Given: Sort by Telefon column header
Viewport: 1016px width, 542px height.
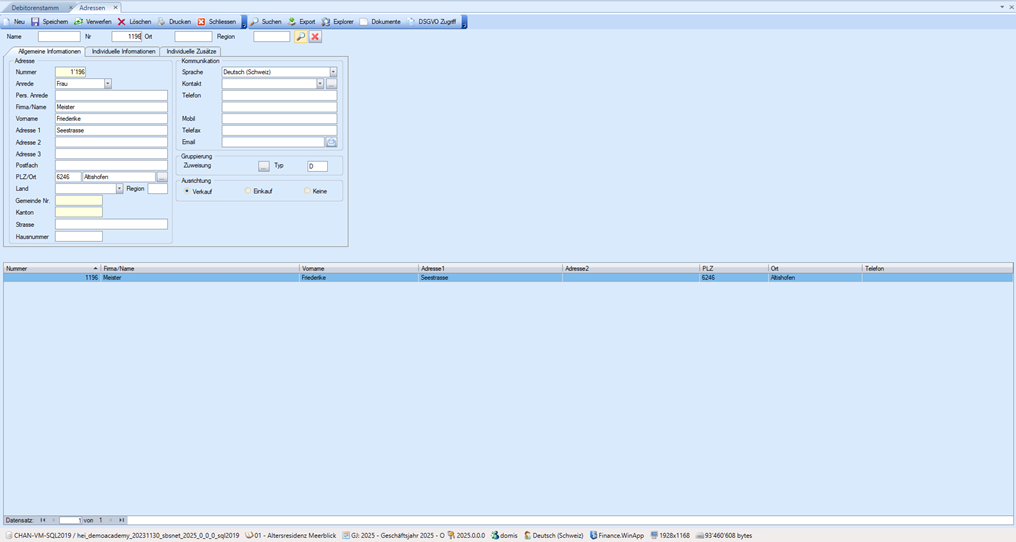Looking at the screenshot, I should [937, 268].
